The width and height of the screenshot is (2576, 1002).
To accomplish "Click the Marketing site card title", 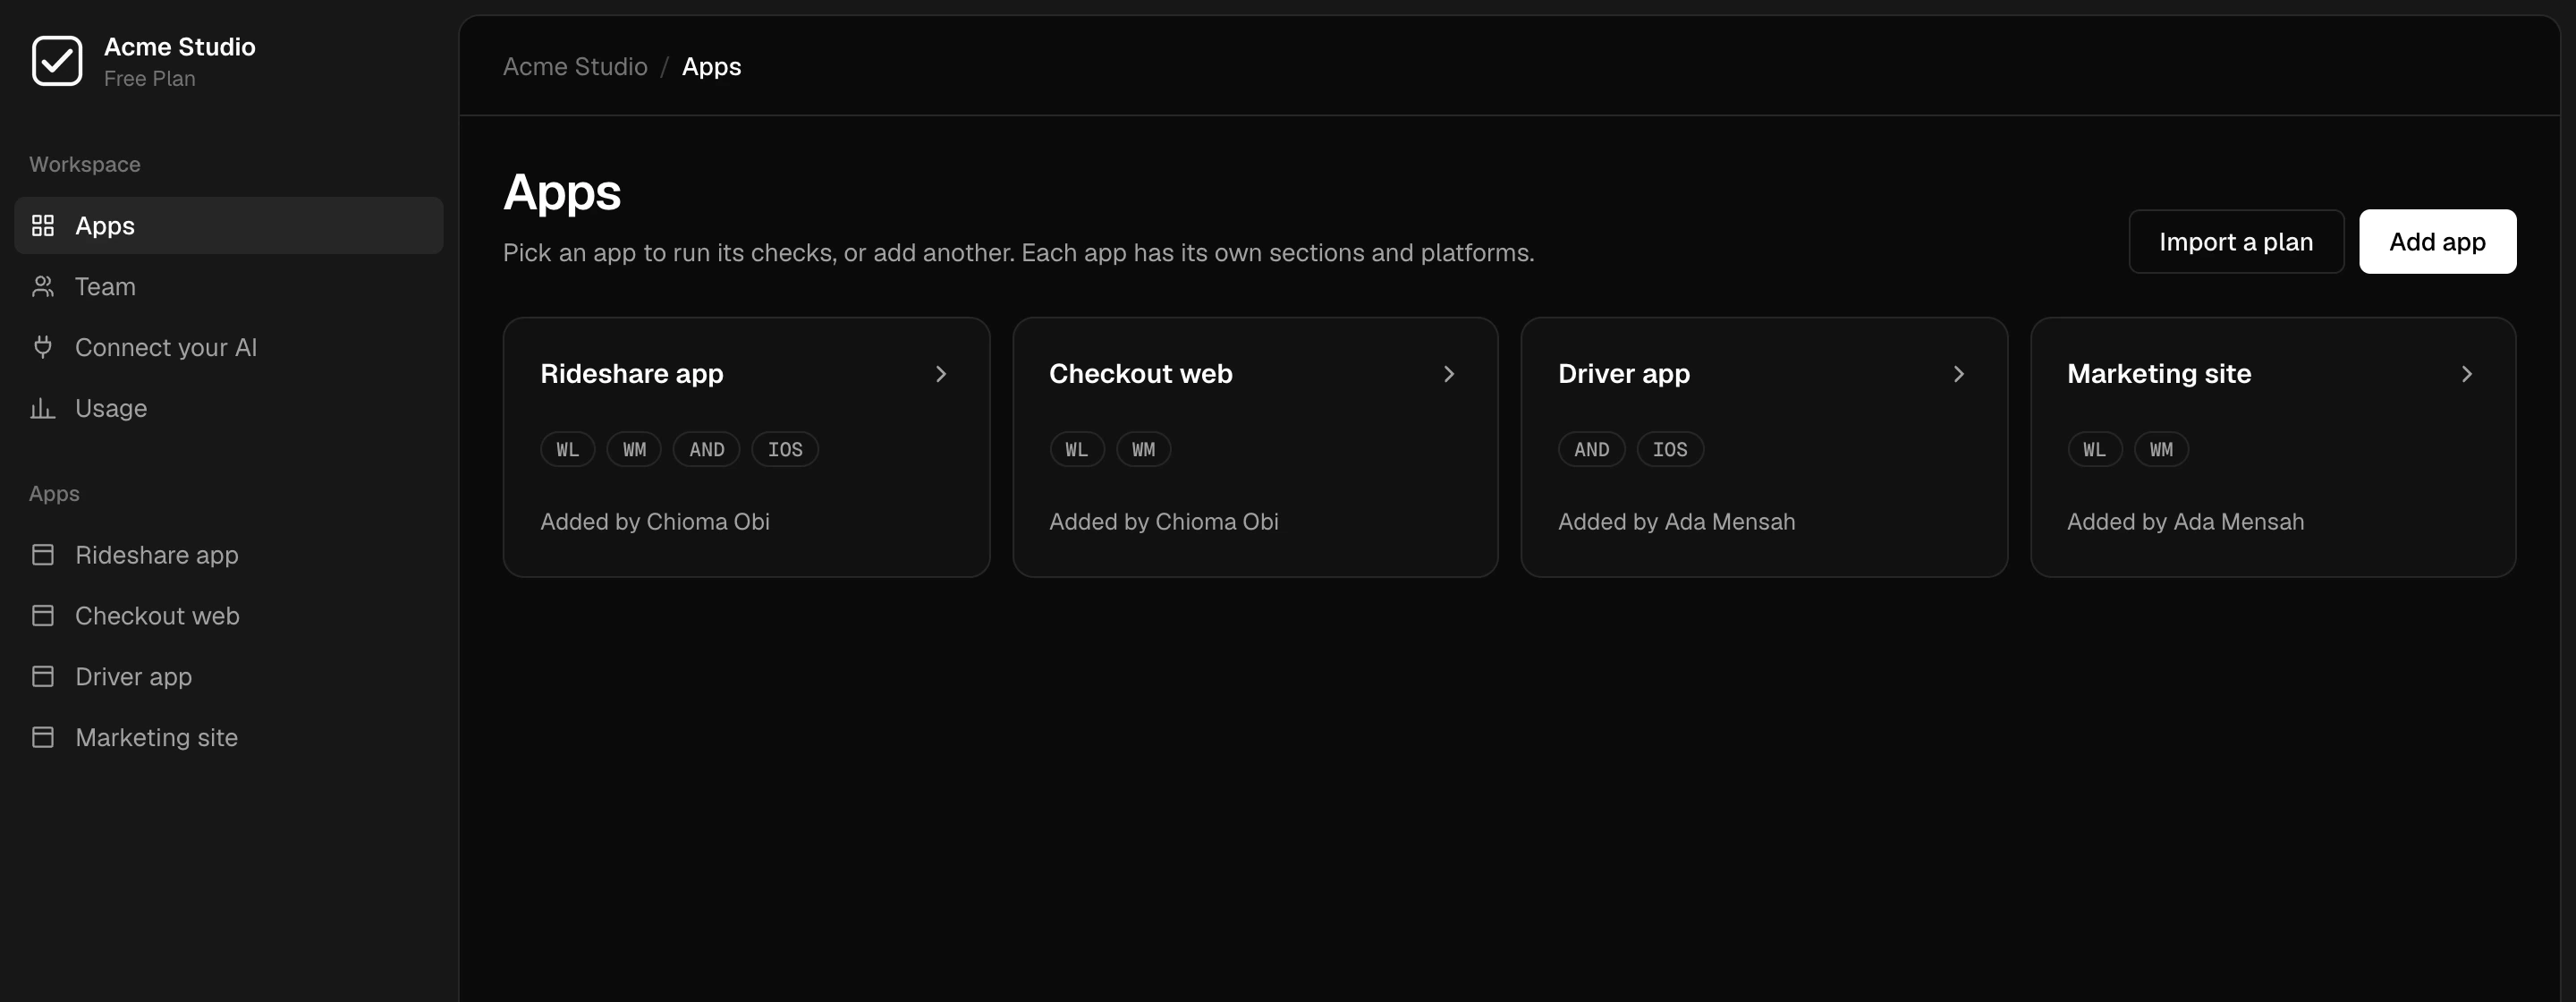I will point(2159,374).
